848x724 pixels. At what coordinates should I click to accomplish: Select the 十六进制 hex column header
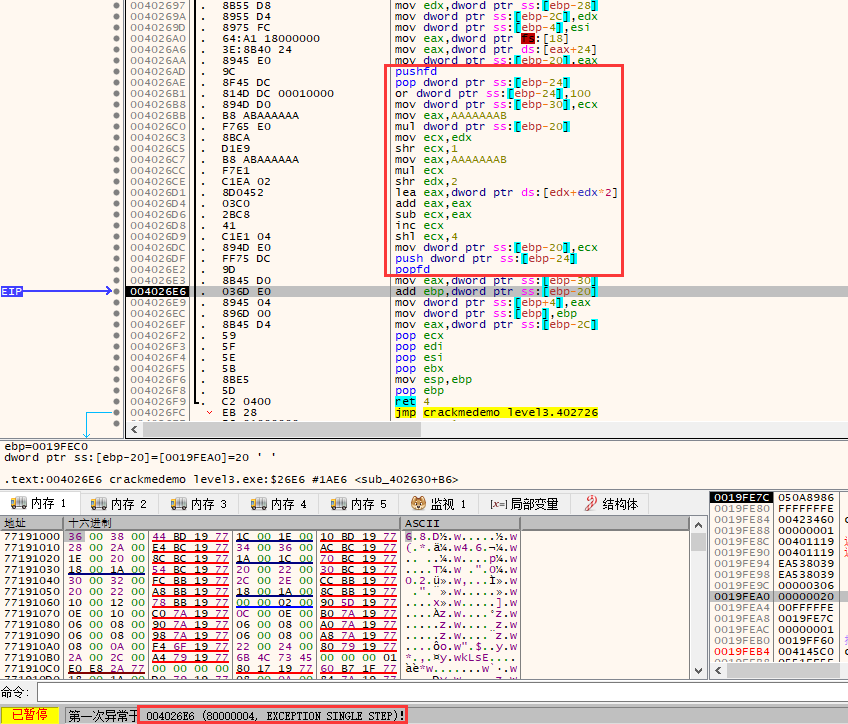click(232, 523)
